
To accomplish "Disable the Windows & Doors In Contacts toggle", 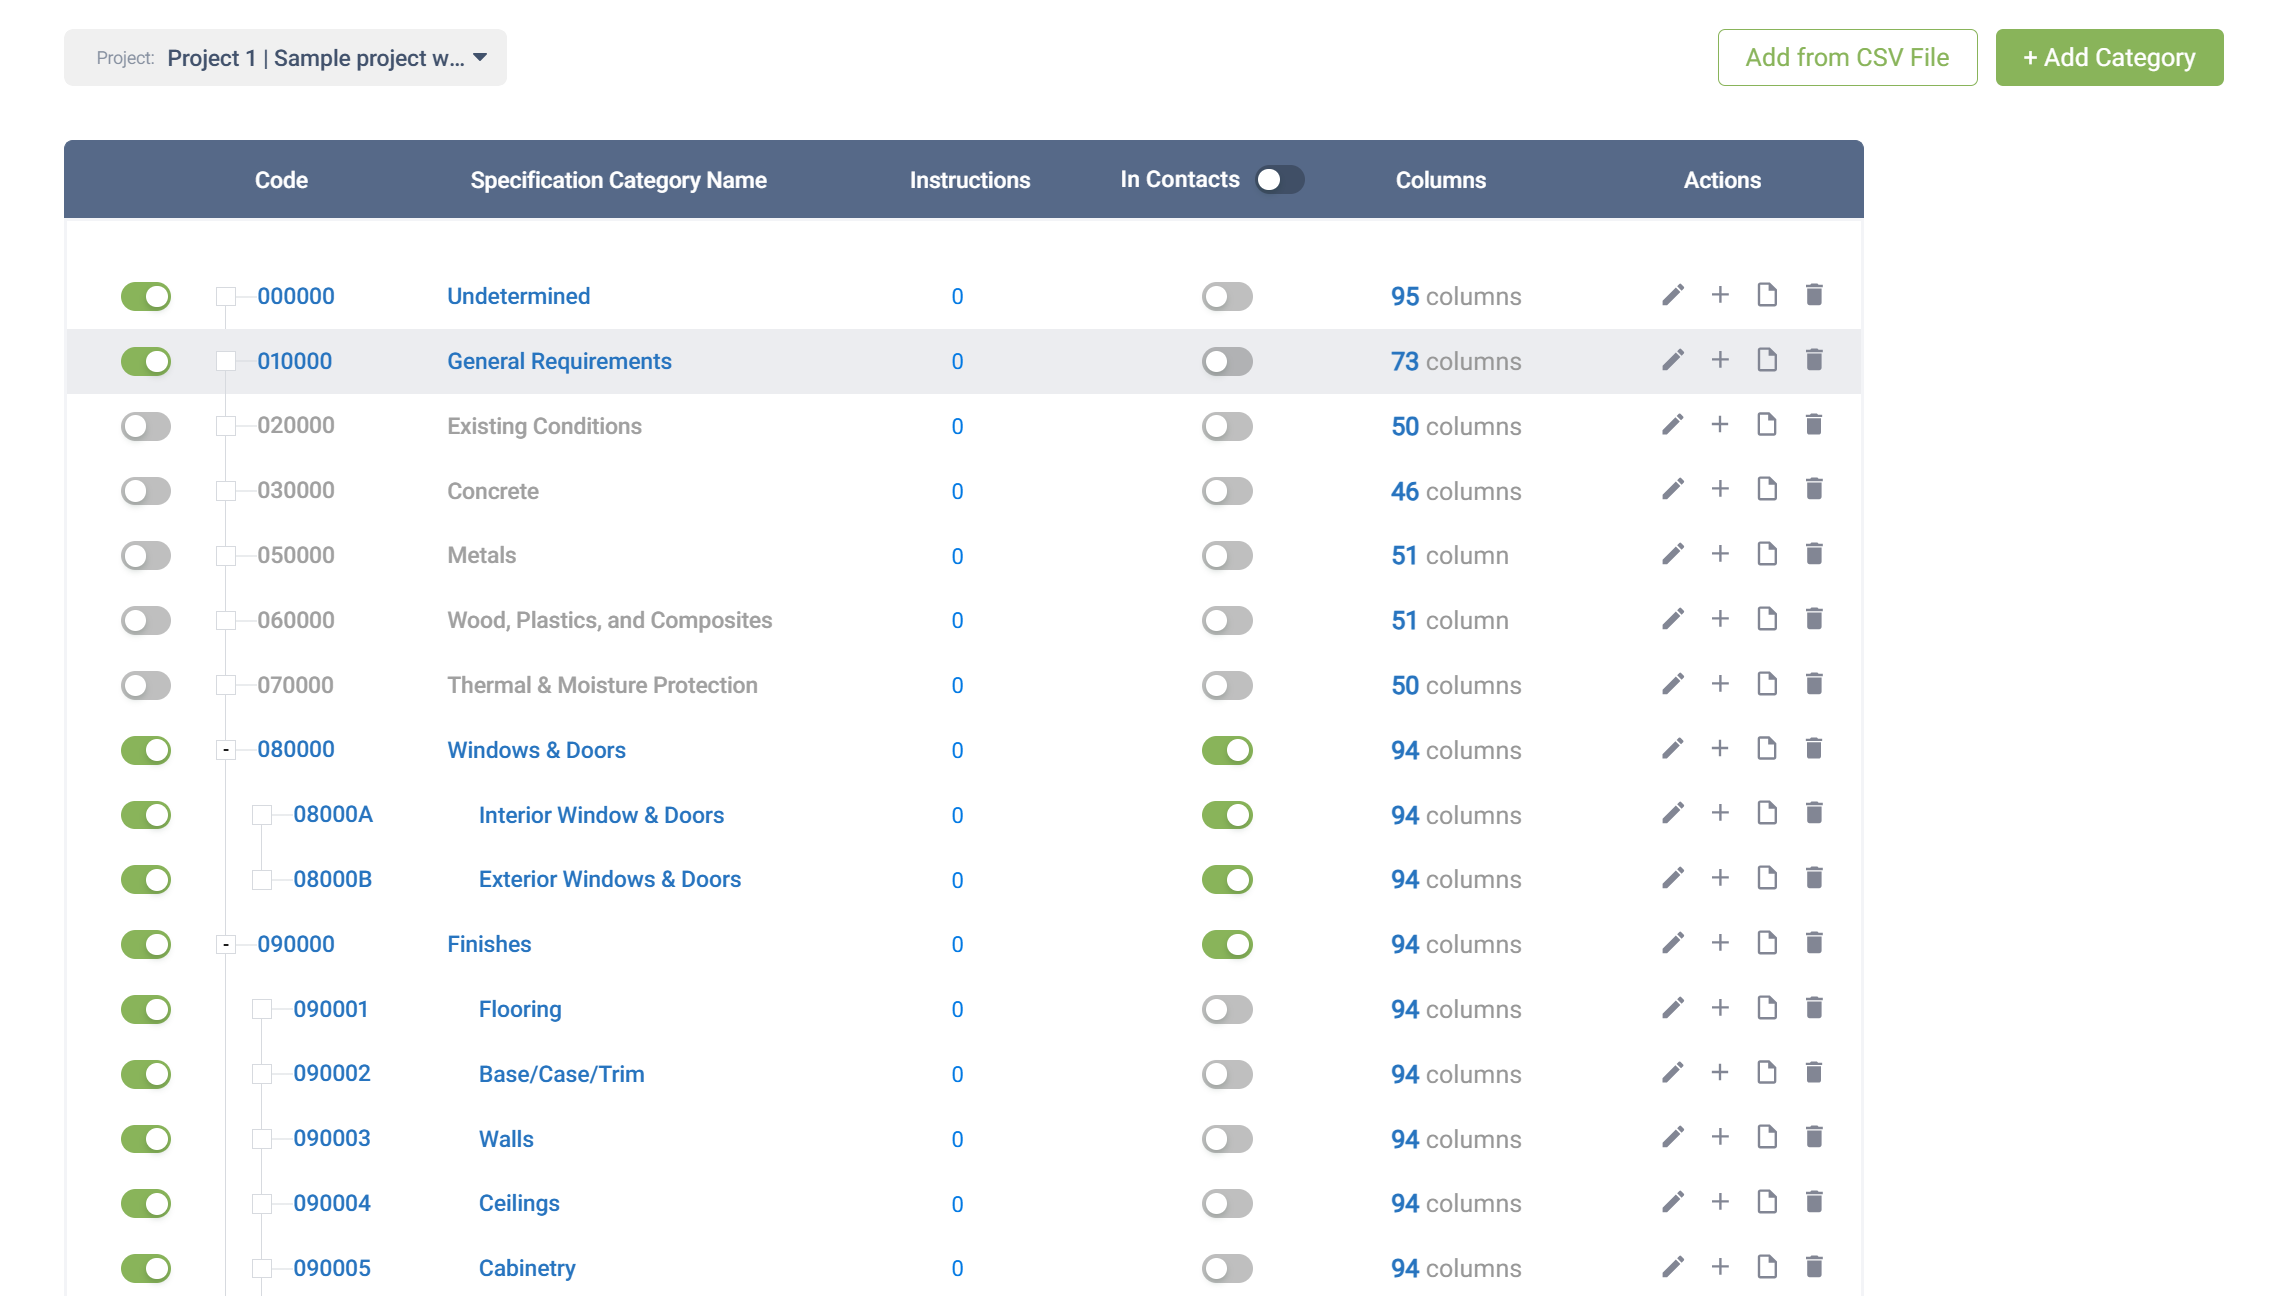I will (x=1227, y=748).
